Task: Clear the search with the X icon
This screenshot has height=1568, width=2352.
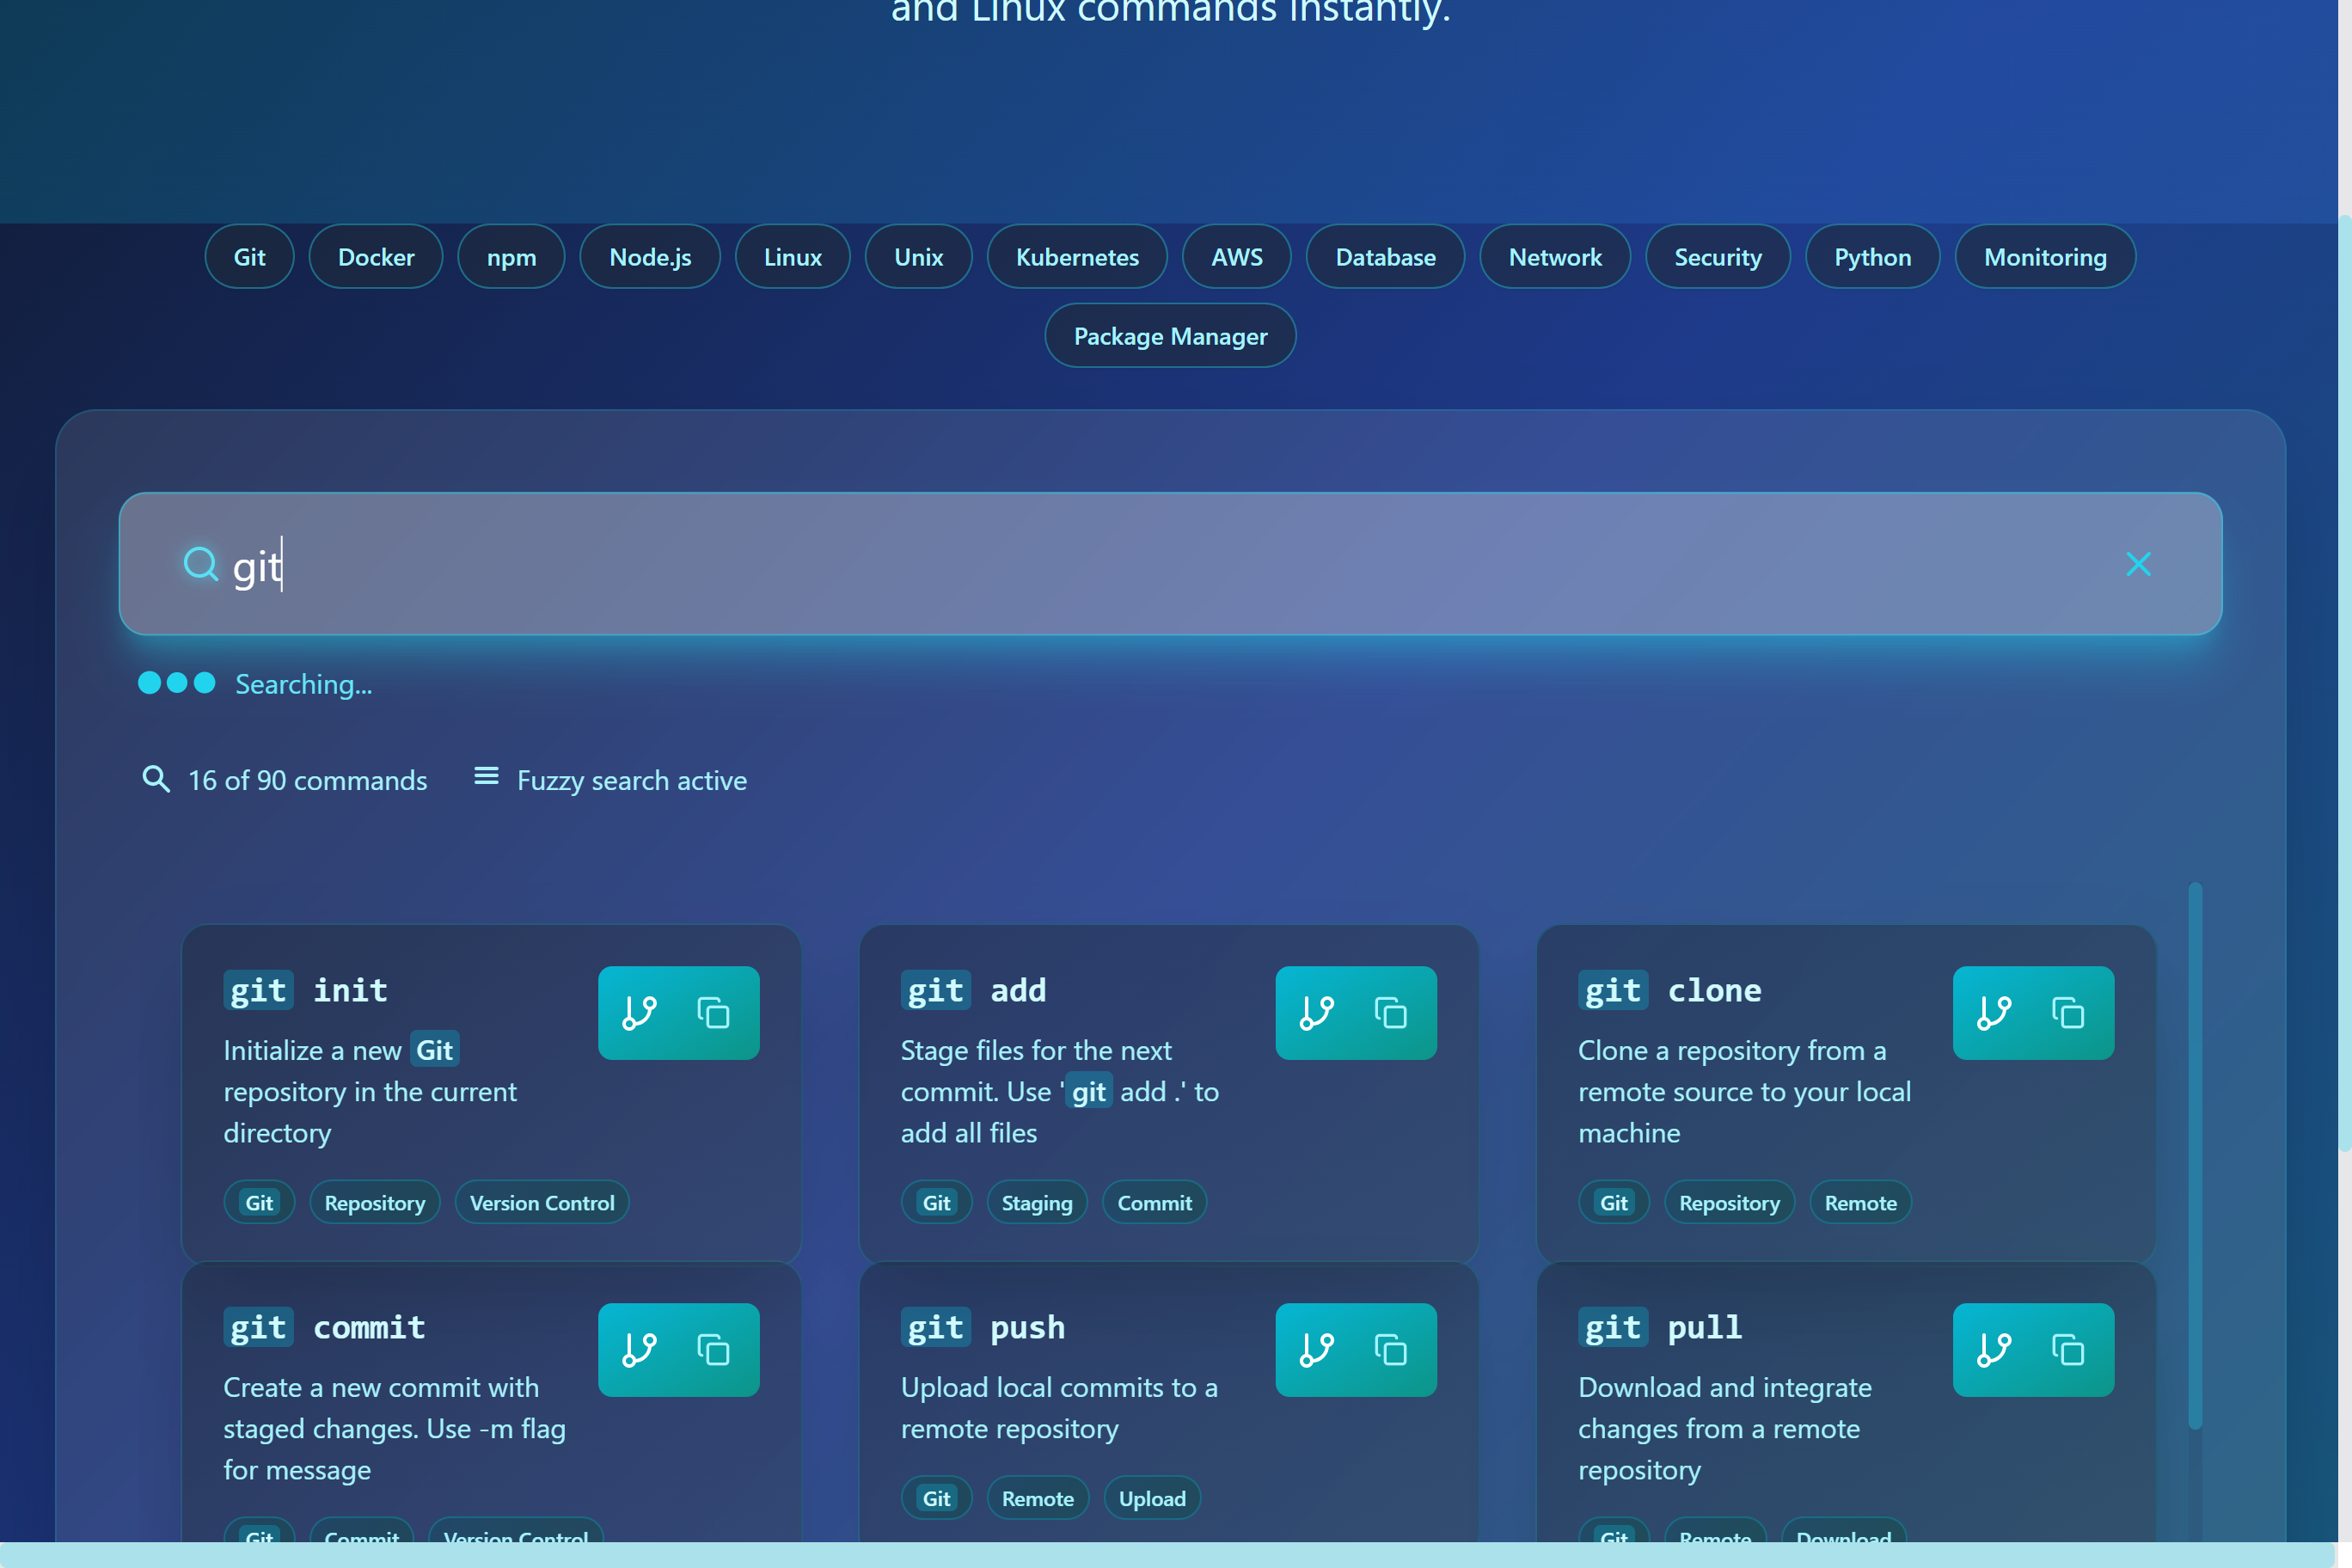Action: [2138, 563]
